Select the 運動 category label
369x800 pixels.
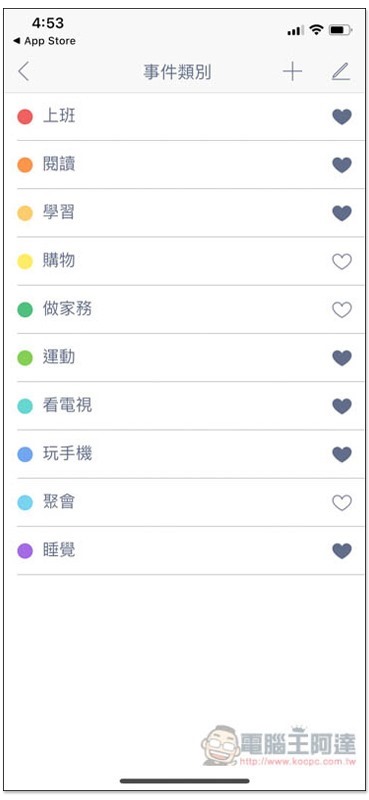click(59, 357)
